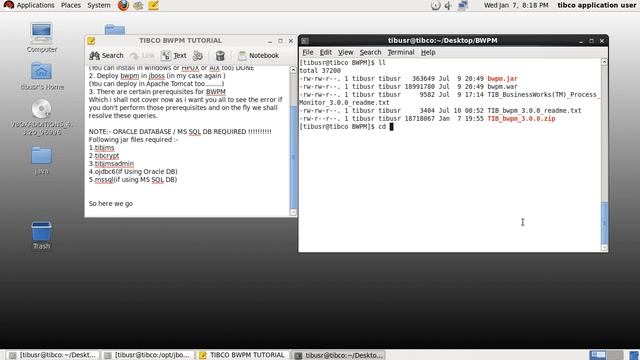Delete this note using trash icon
The width and height of the screenshot is (640, 360).
click(220, 56)
